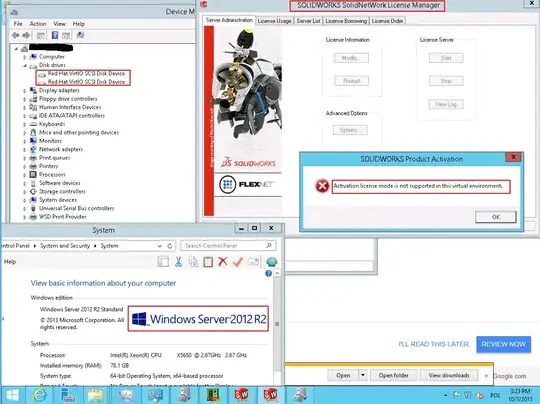
Task: Click the Reread button under License Information
Action: tap(351, 81)
